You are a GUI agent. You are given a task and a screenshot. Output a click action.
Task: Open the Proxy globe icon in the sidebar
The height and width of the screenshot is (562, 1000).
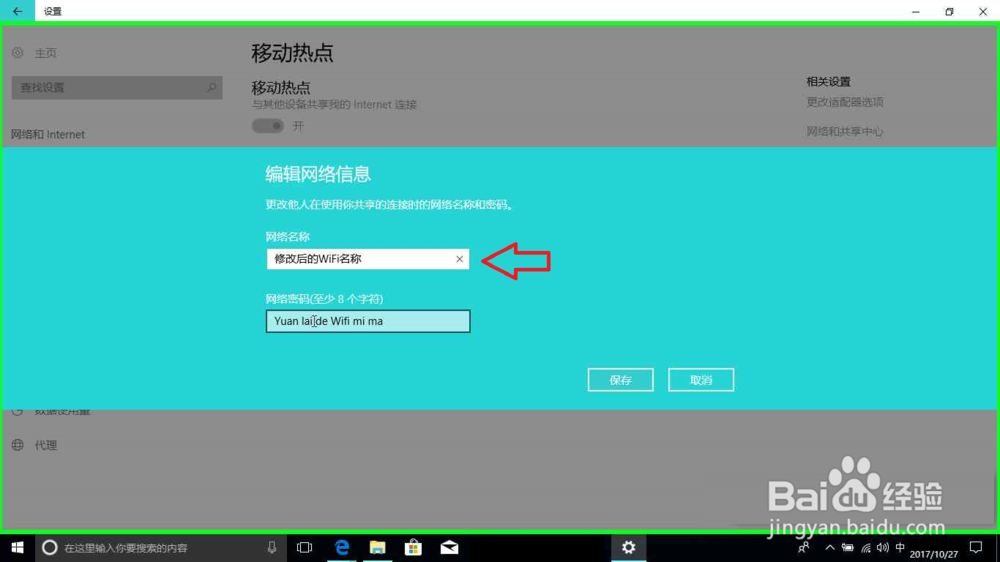click(x=18, y=445)
